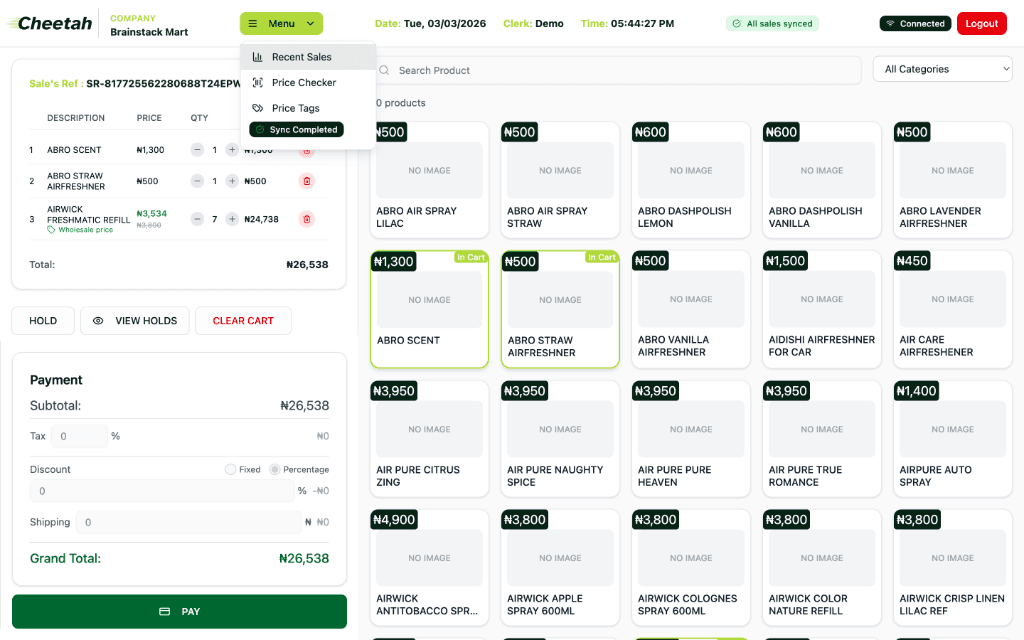Add ABRO DASHPOLISH LEMON product card
The width and height of the screenshot is (1024, 640).
(x=691, y=180)
